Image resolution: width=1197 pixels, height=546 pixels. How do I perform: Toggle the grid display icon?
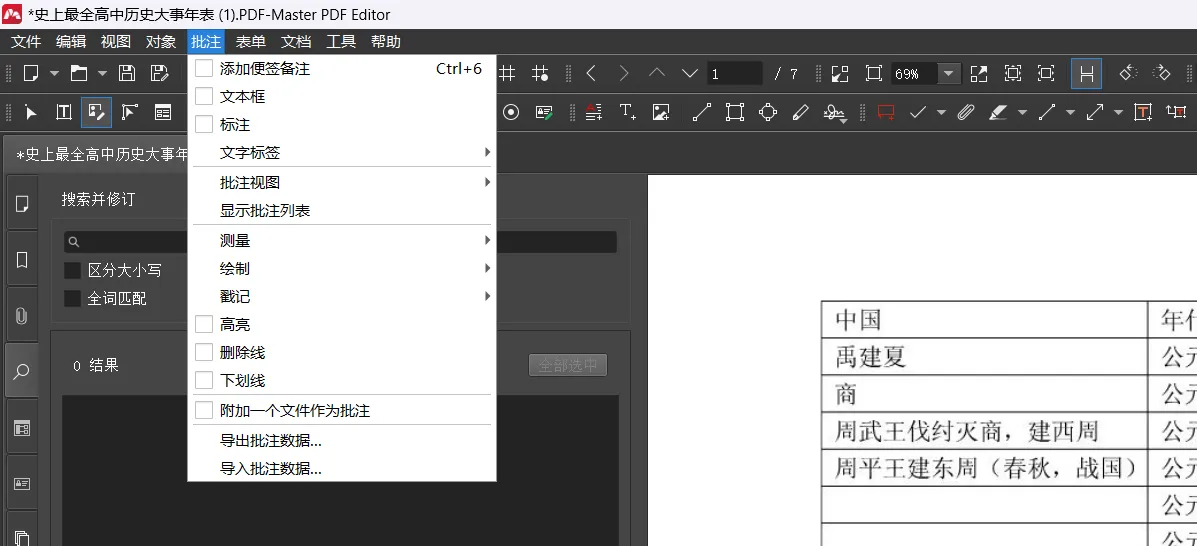(x=508, y=73)
